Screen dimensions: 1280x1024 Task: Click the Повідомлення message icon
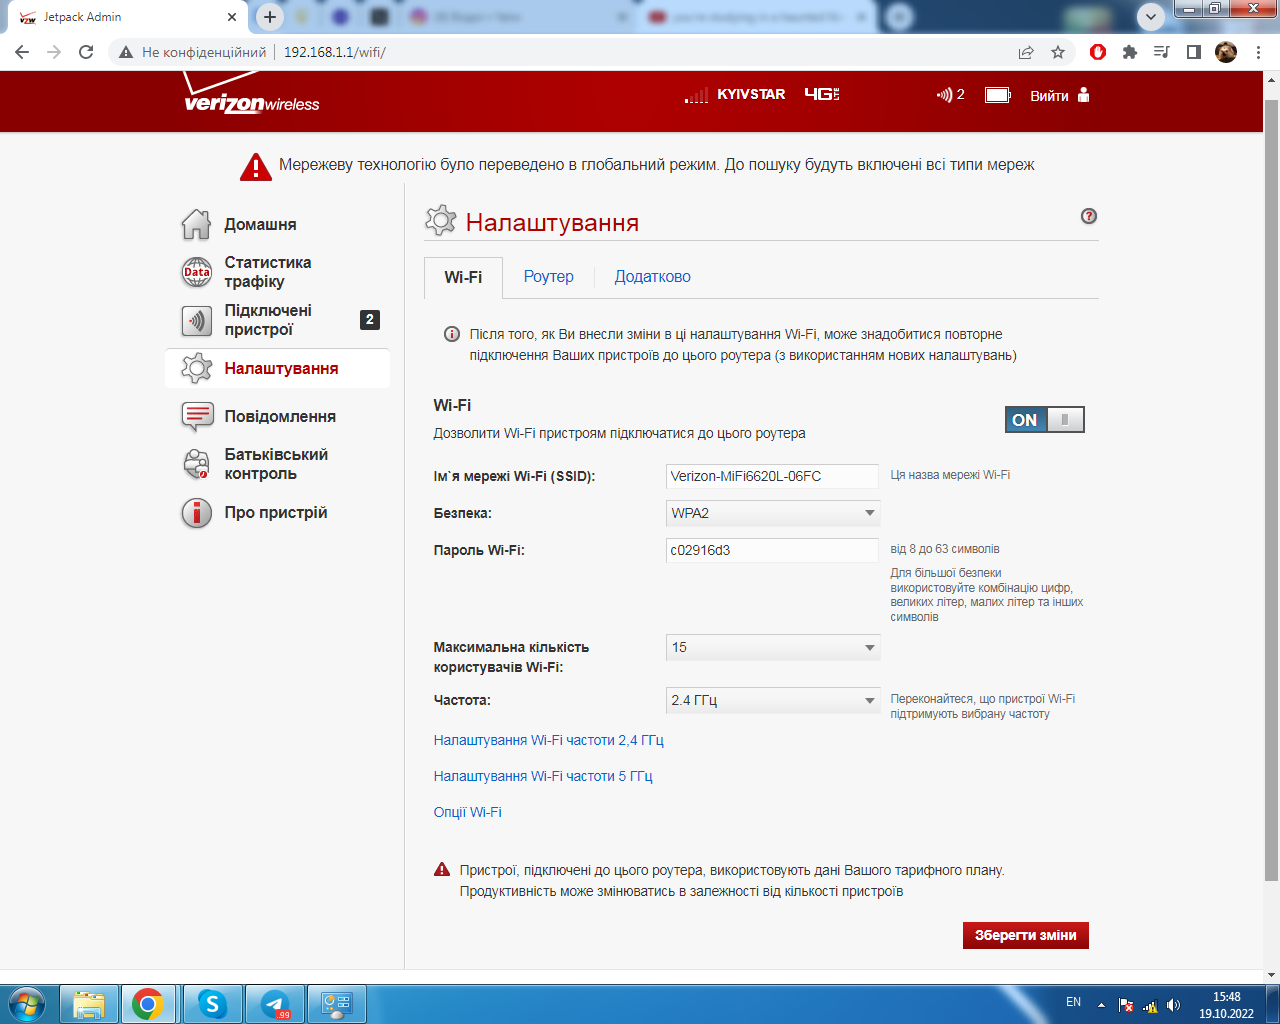[196, 416]
